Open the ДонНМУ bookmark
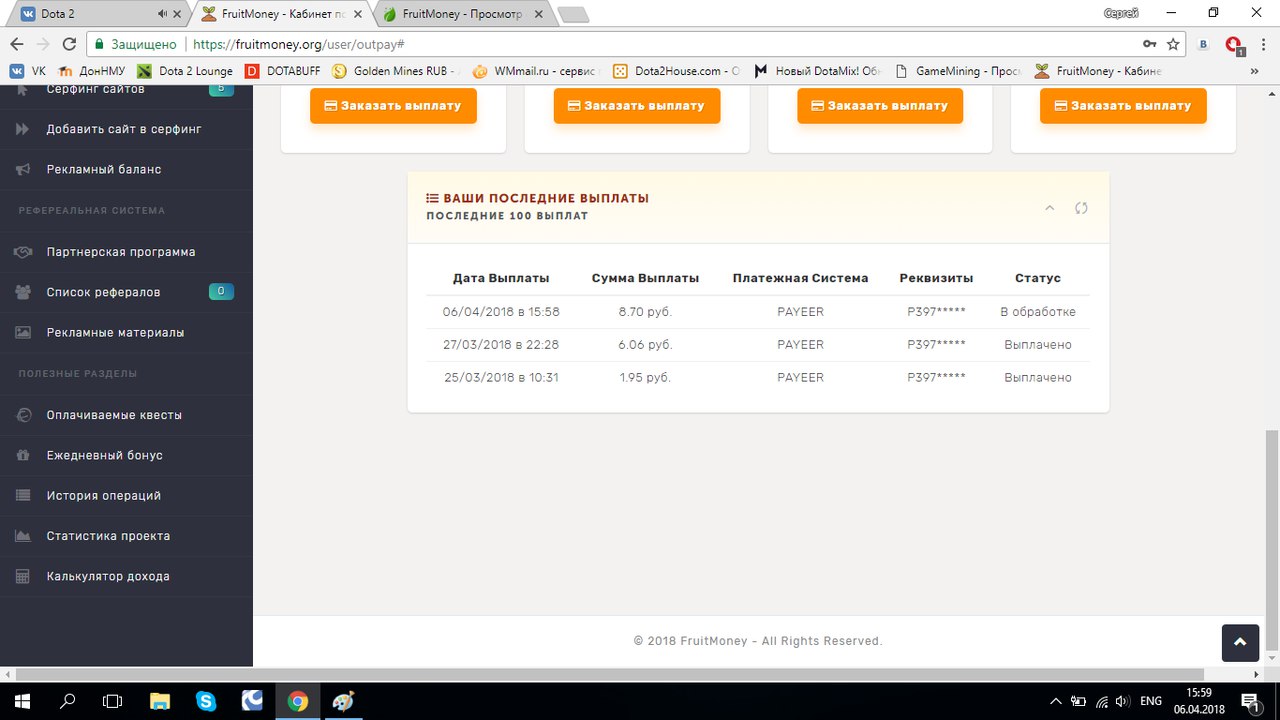 click(93, 71)
